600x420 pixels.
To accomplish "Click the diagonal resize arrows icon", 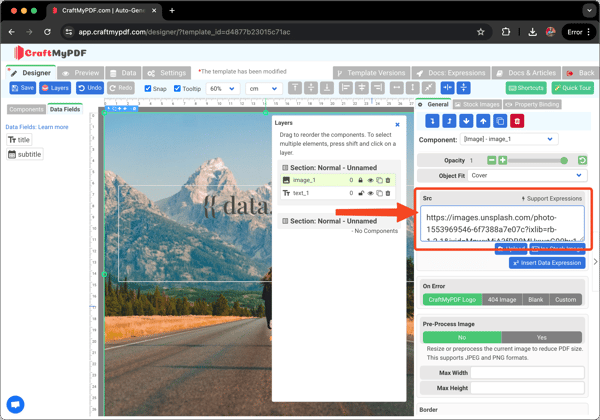I will (x=429, y=88).
